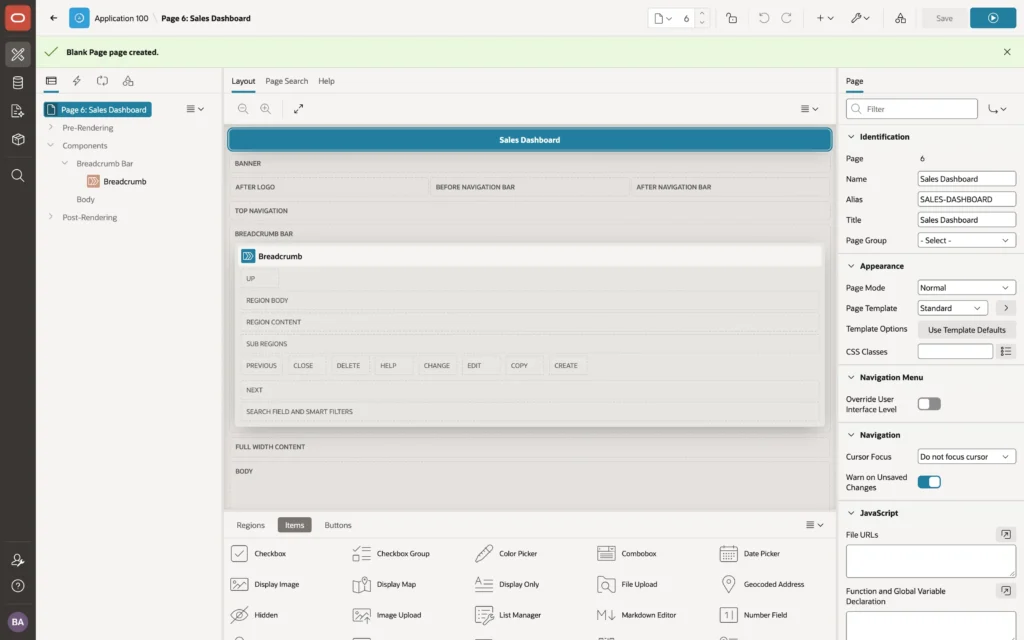
Task: Open Function and Global Variable editor icon
Action: pyautogui.click(x=1006, y=591)
